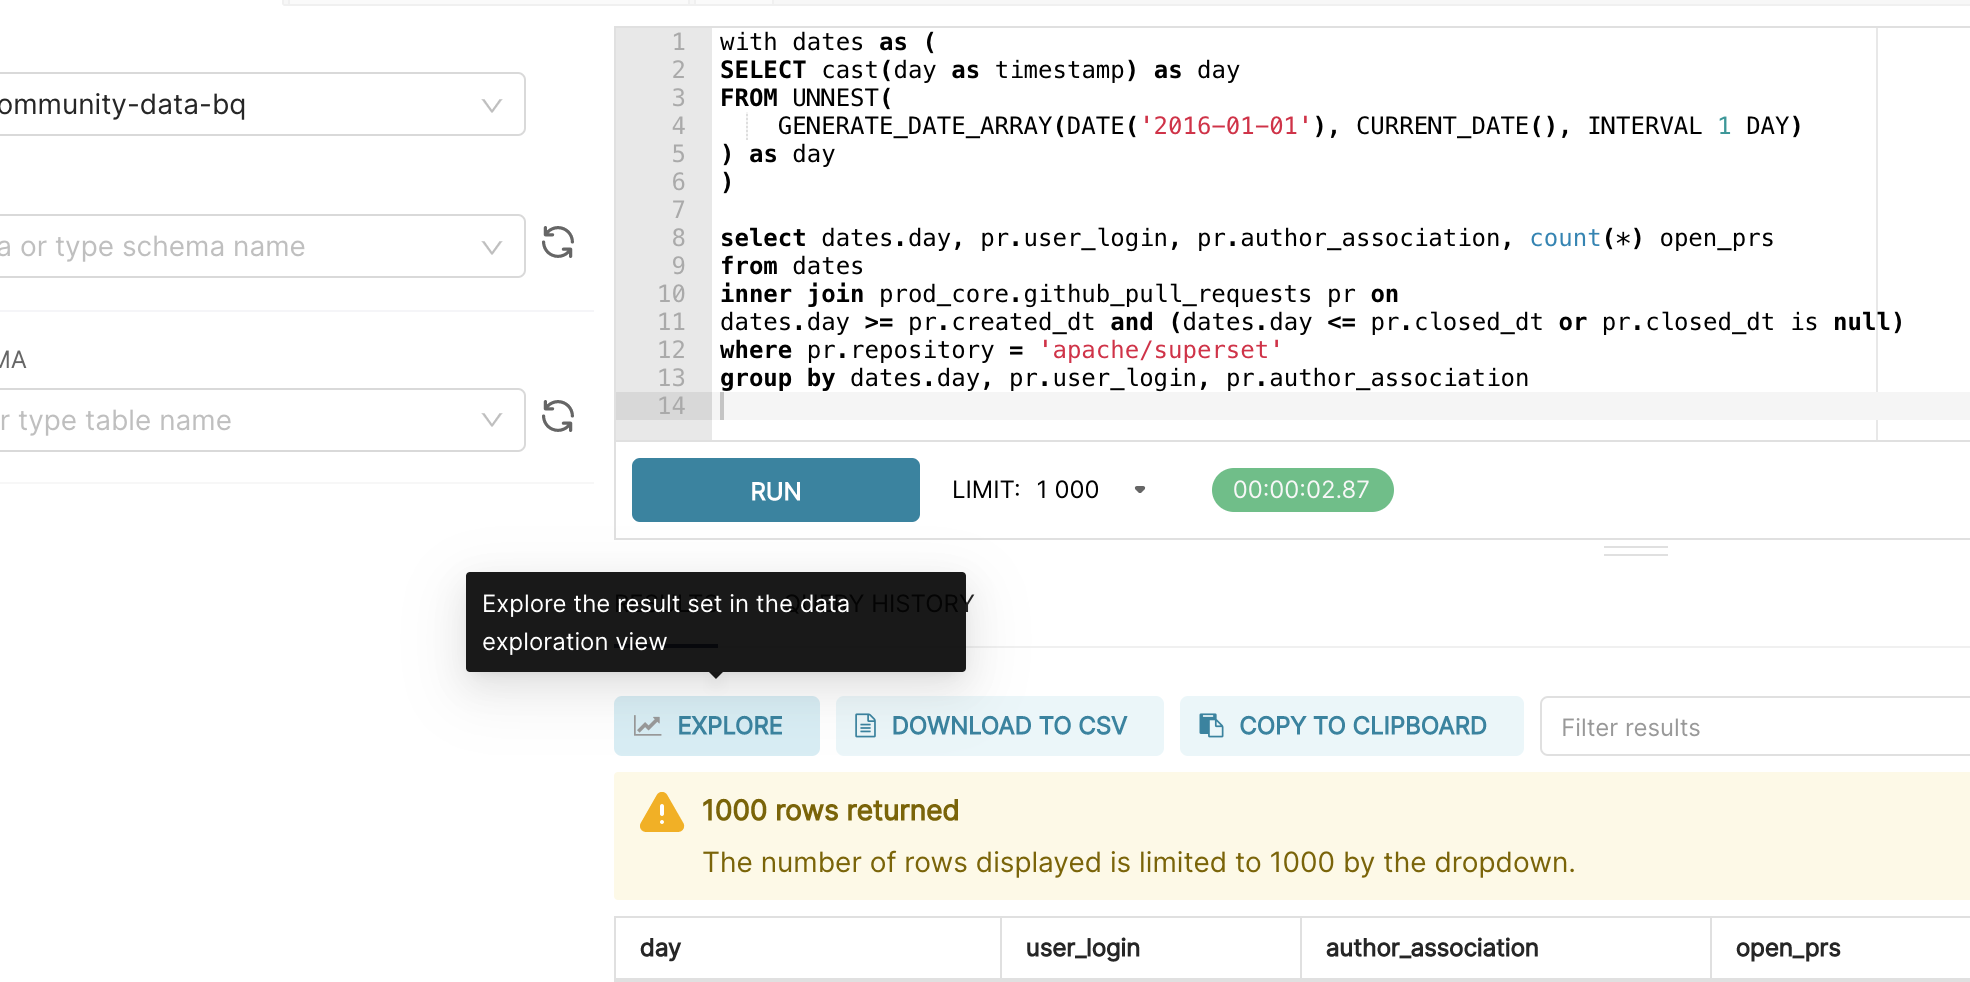
Task: Click the clipboard icon on COPY TO CLIPBOARD
Action: (x=1212, y=724)
